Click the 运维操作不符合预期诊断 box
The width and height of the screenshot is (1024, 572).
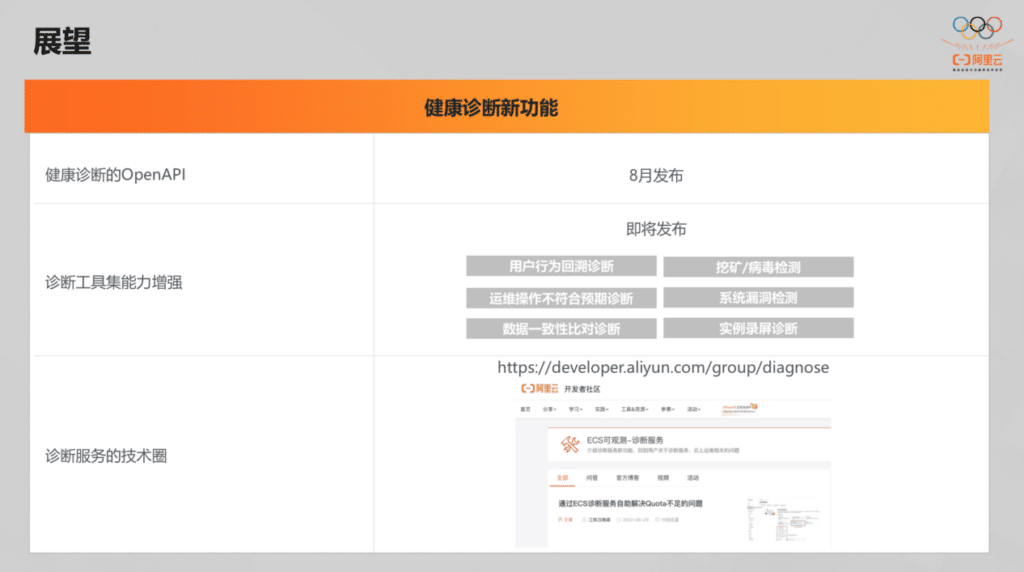[561, 298]
